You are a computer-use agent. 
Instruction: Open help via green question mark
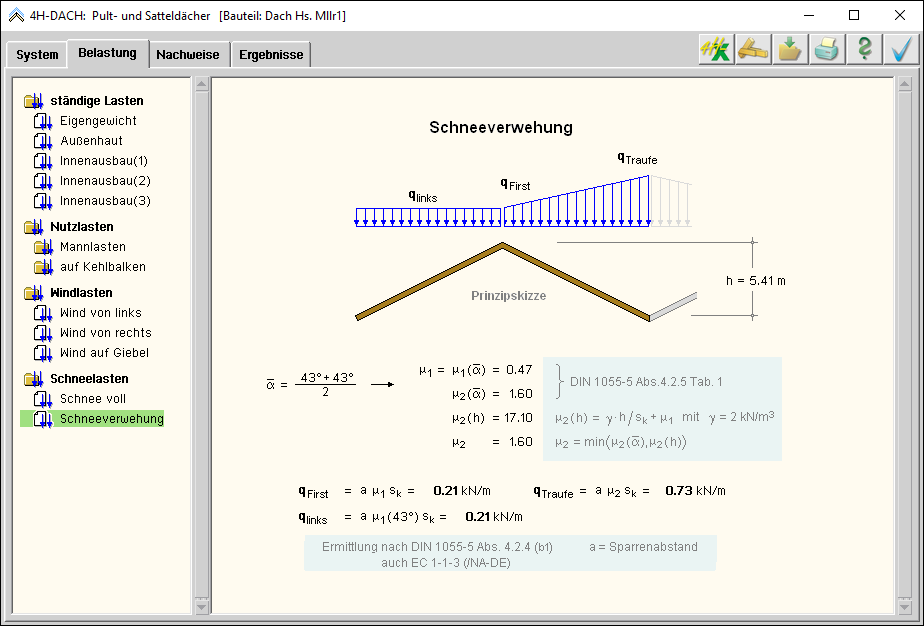(864, 50)
